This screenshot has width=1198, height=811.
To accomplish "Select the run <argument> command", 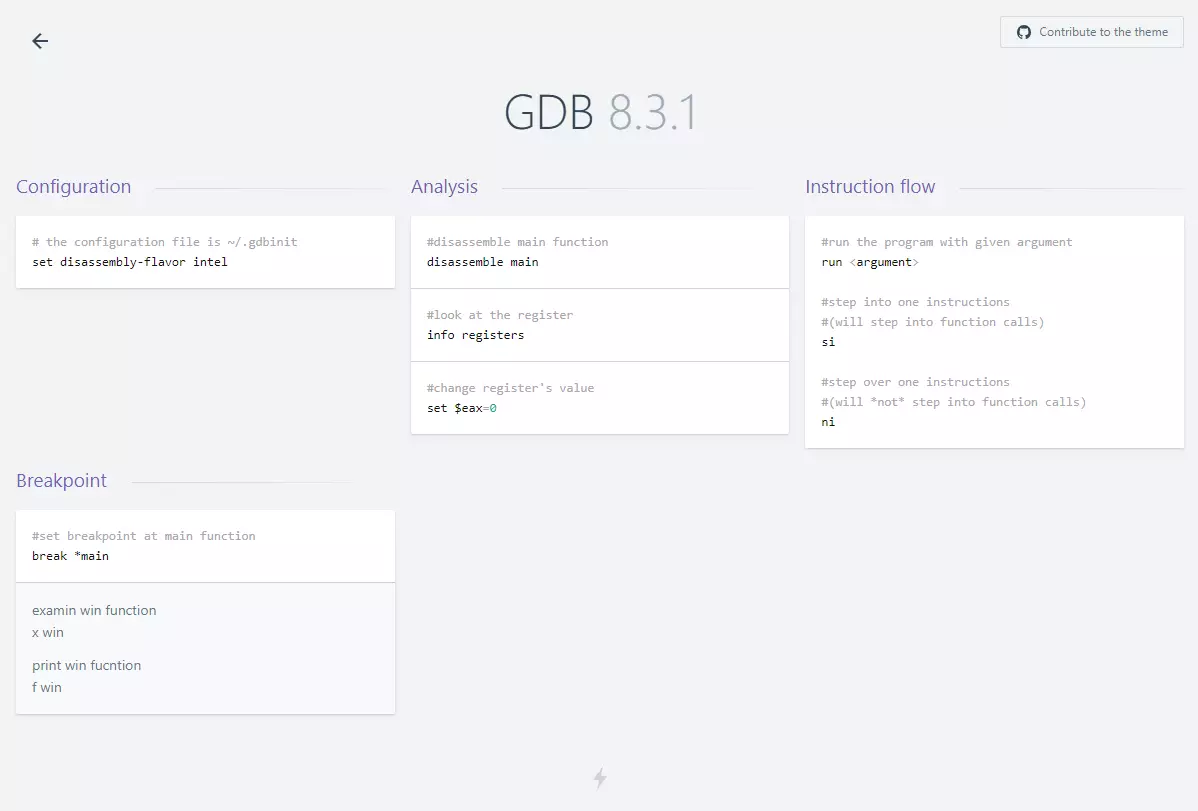I will click(x=869, y=262).
